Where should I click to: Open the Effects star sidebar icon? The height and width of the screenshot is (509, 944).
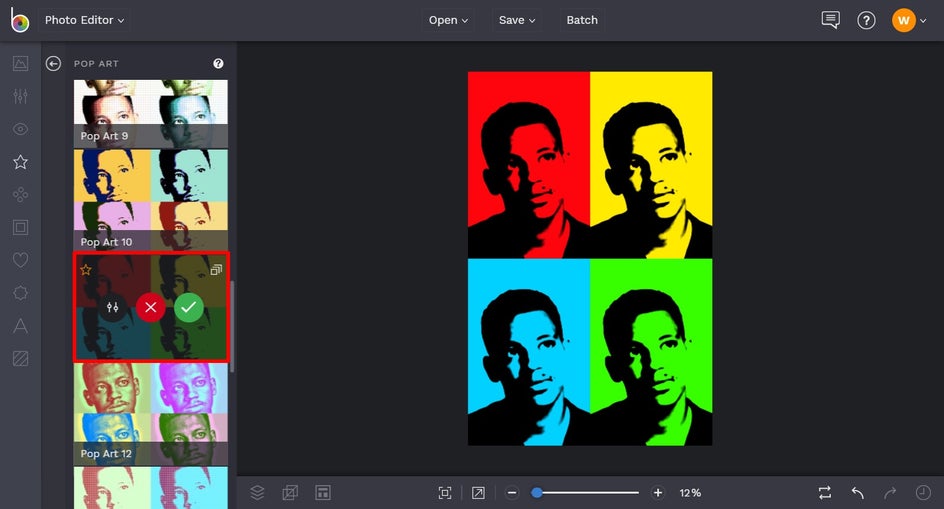(x=20, y=161)
